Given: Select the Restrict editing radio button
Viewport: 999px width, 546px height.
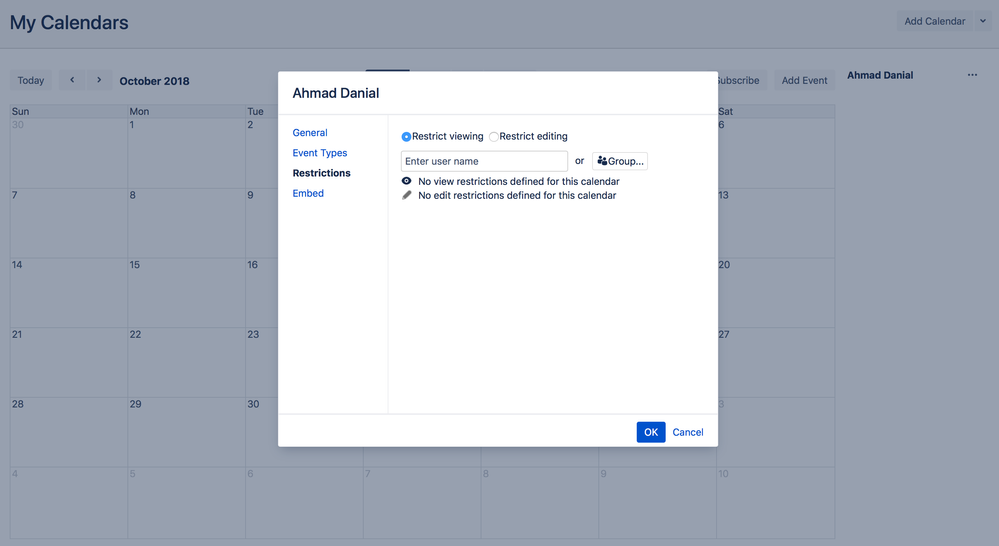Looking at the screenshot, I should [x=493, y=136].
